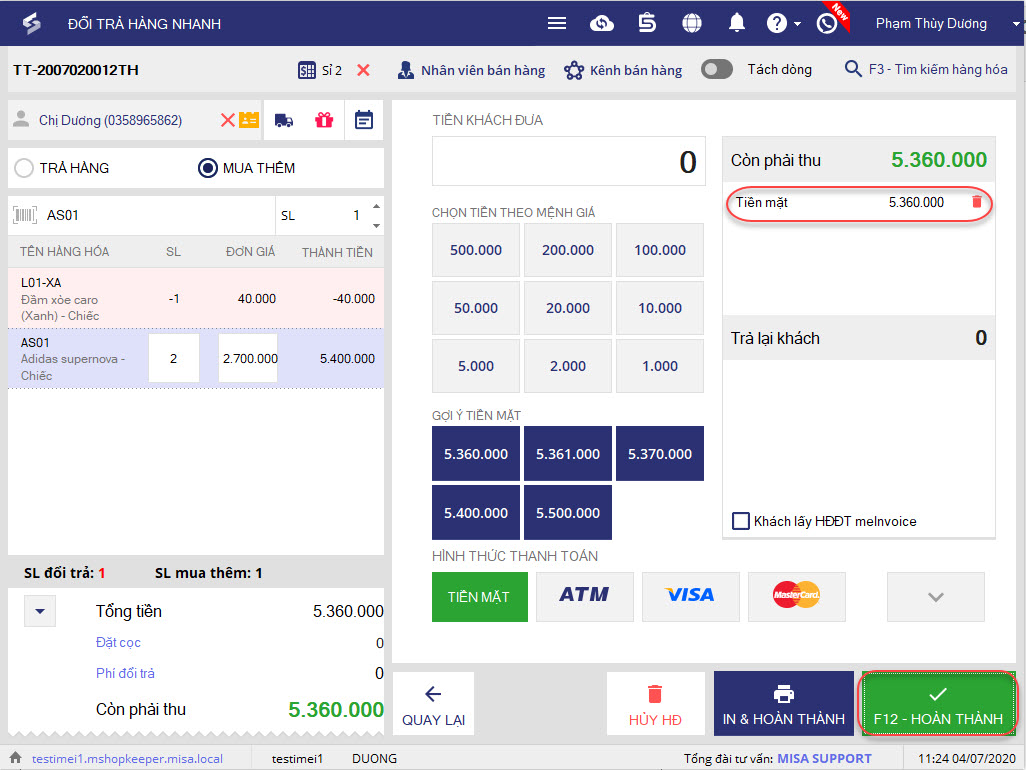The image size is (1026, 770).
Task: Choose Nhân viên bán hàng
Action: tap(470, 70)
